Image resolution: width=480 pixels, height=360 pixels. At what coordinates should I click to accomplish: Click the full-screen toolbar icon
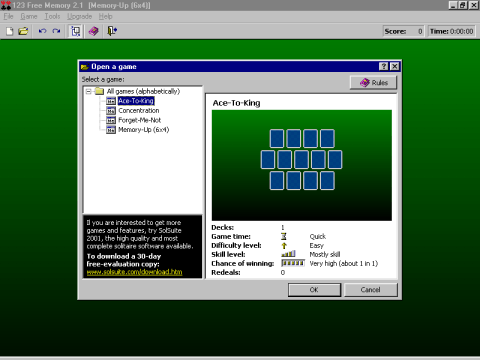coord(76,31)
